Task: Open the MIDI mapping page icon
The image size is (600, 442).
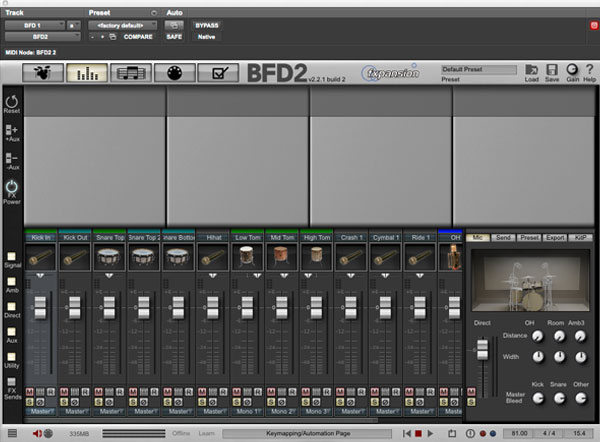Action: (174, 73)
